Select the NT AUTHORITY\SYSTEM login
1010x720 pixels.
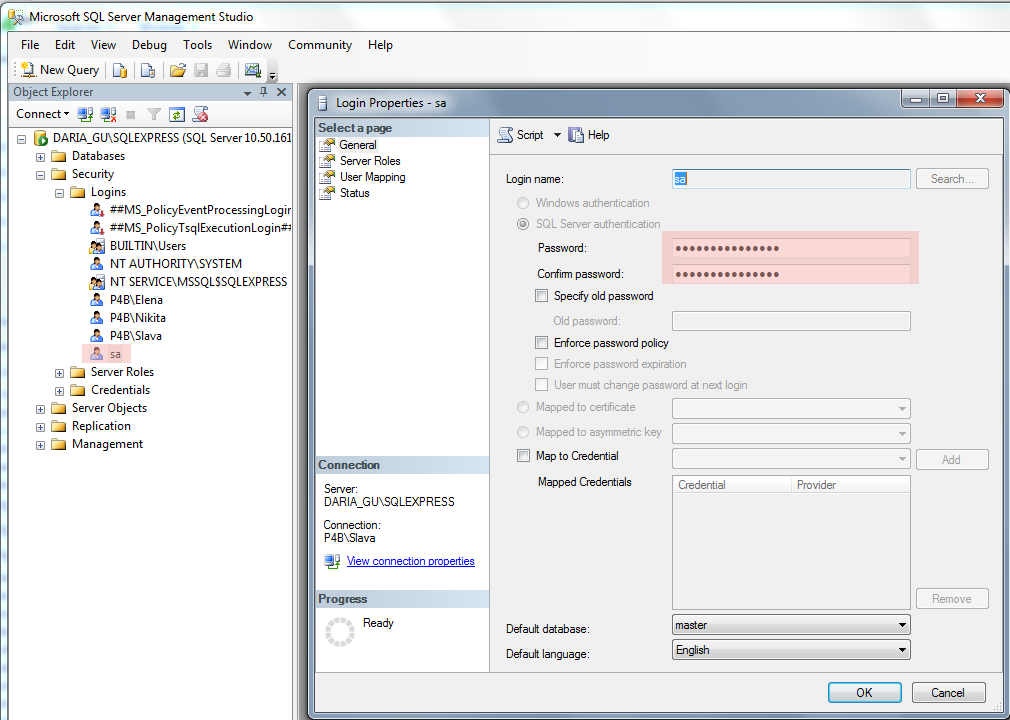(x=175, y=264)
